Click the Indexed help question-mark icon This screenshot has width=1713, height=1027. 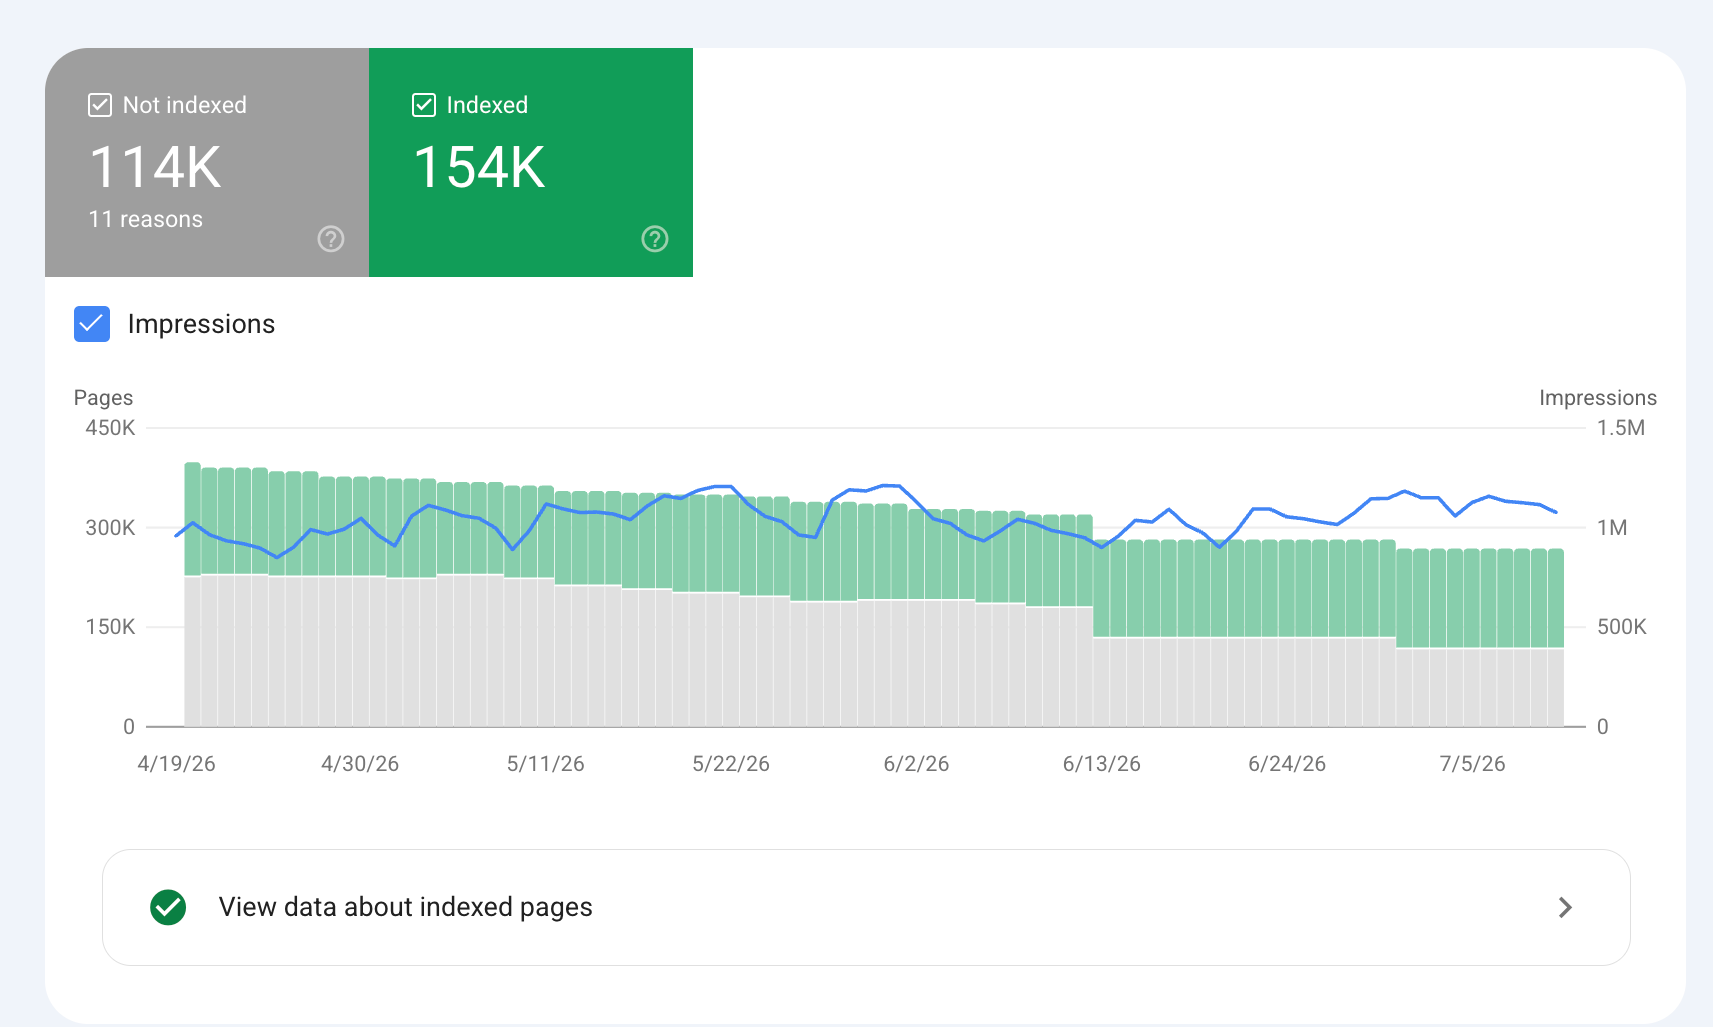coord(655,239)
